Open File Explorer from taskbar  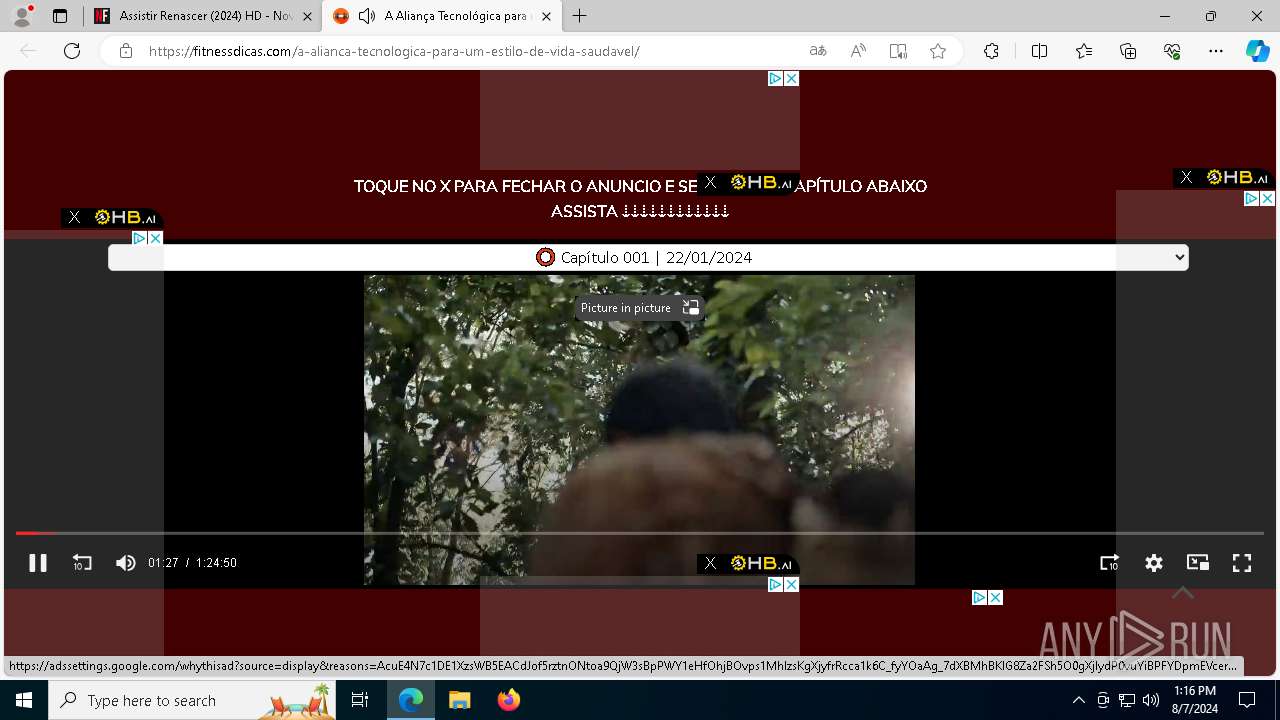point(459,700)
